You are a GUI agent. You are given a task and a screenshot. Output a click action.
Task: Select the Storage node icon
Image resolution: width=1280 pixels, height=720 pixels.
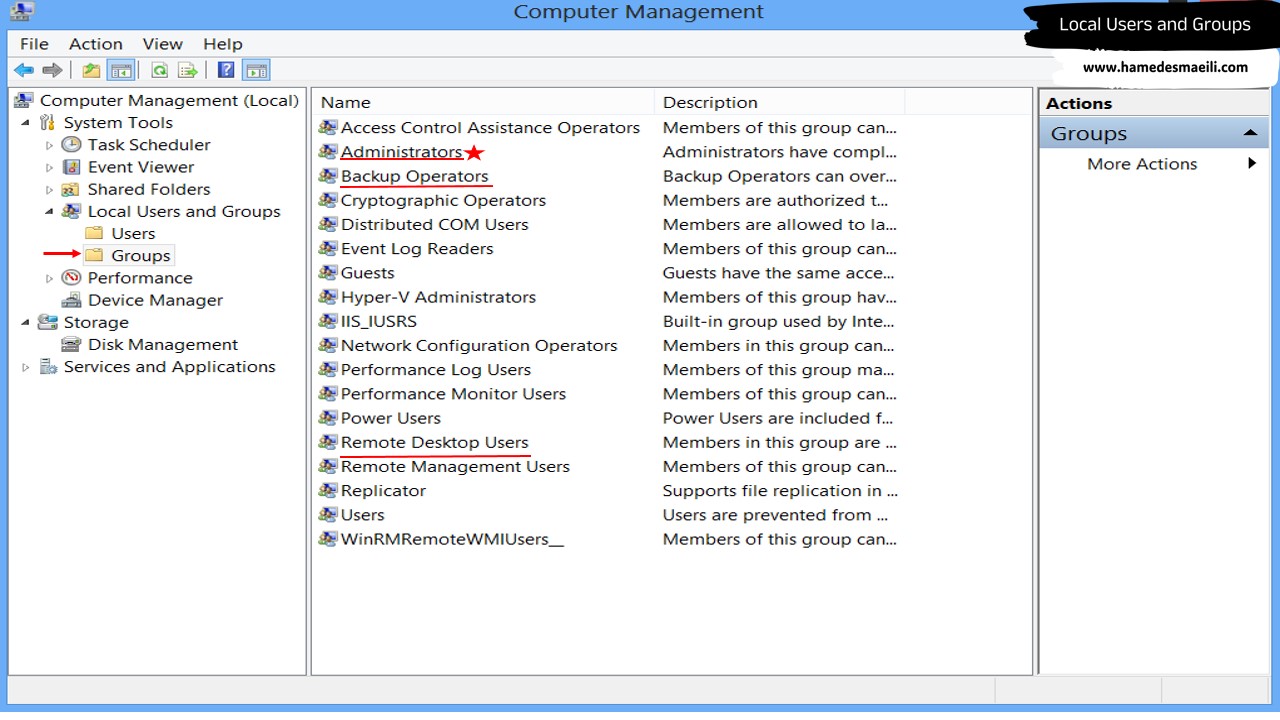click(47, 322)
